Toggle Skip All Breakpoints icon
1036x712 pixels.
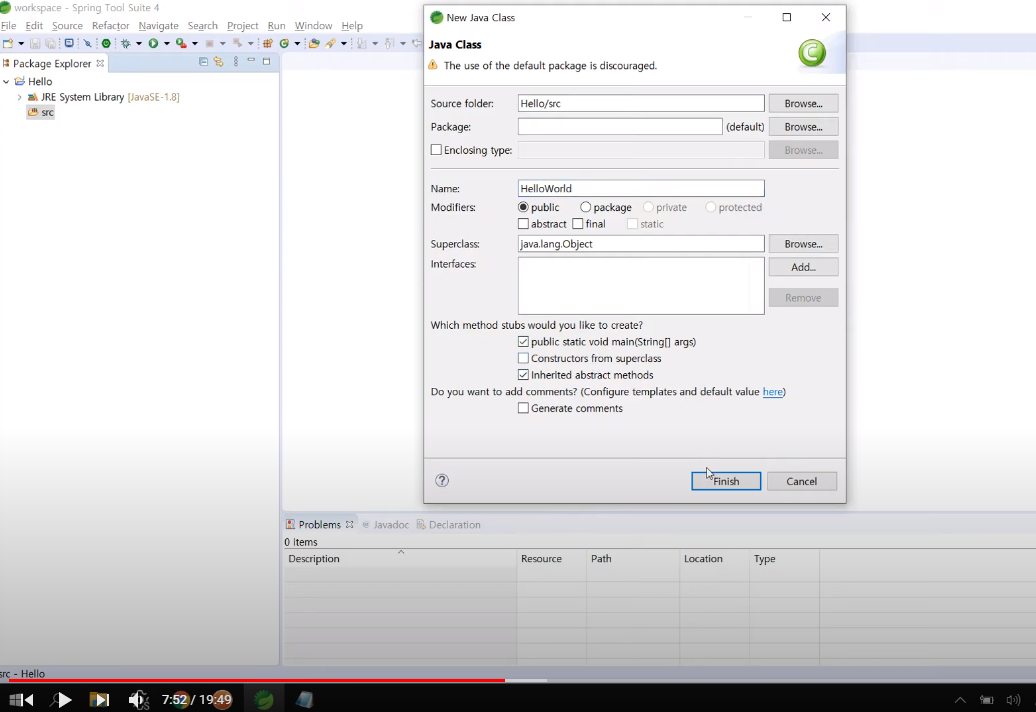tap(87, 44)
